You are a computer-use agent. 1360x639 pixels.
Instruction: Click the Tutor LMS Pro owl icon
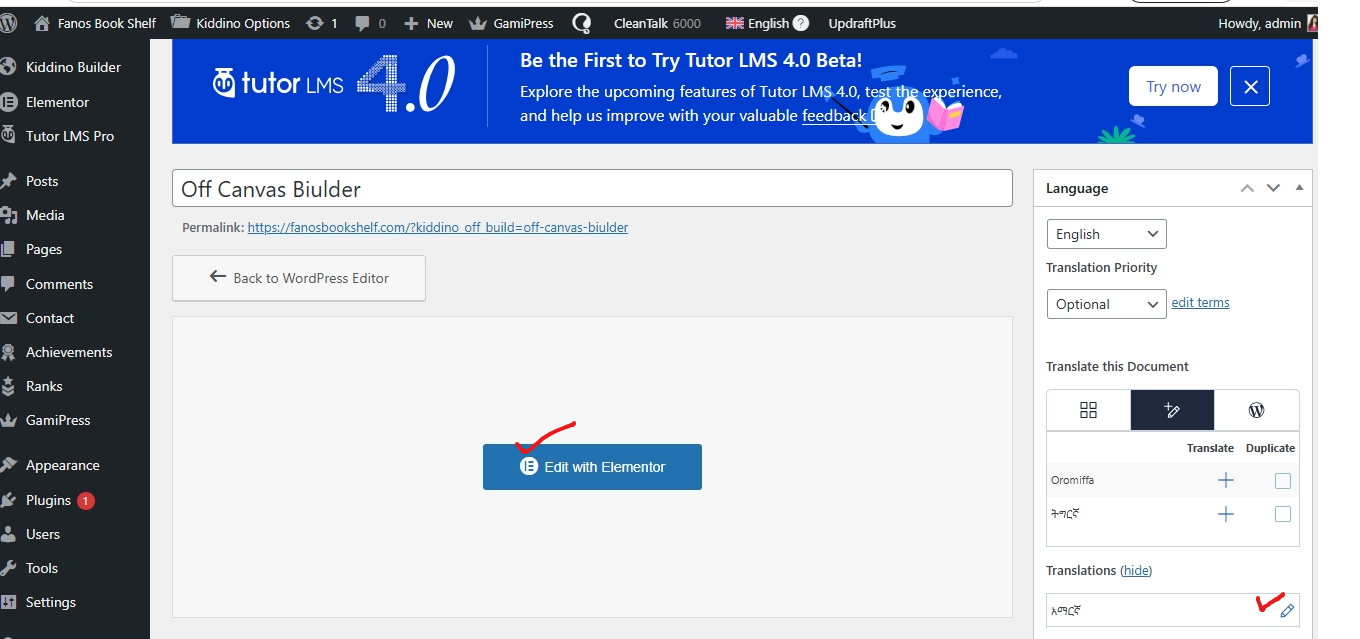pos(8,136)
